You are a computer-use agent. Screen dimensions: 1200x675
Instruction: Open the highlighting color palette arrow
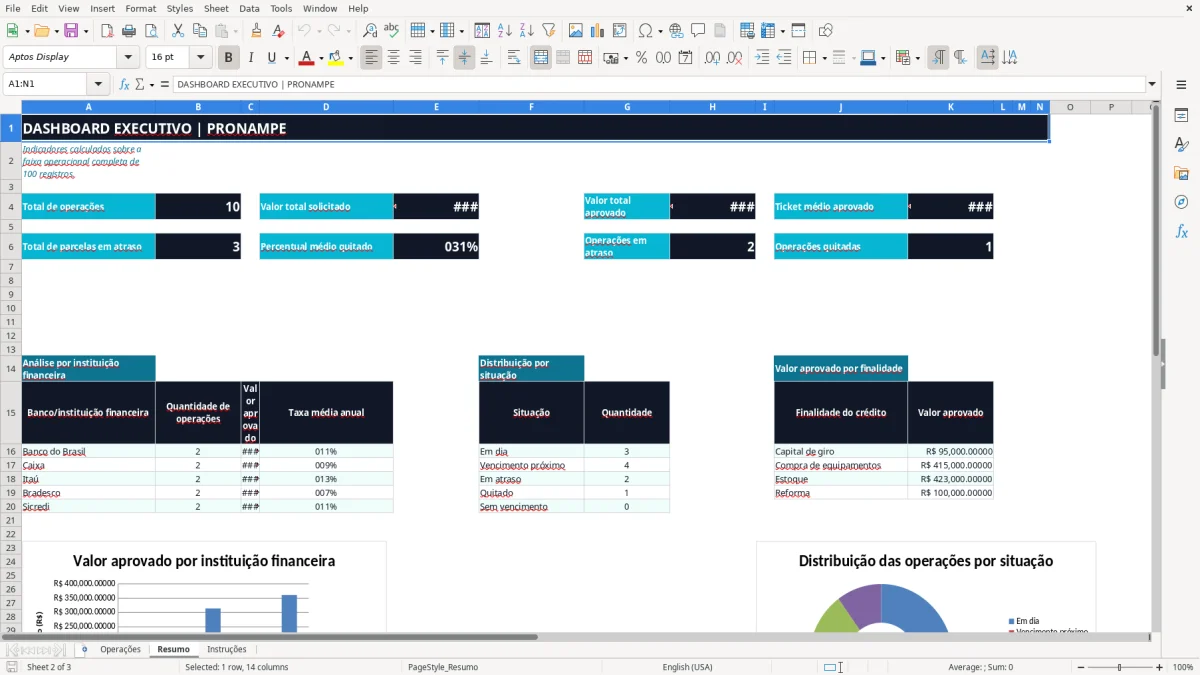[350, 58]
